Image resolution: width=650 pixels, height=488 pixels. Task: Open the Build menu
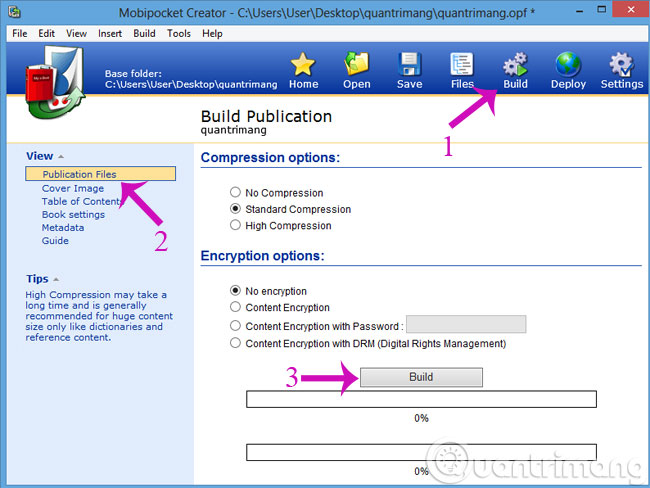pos(144,34)
